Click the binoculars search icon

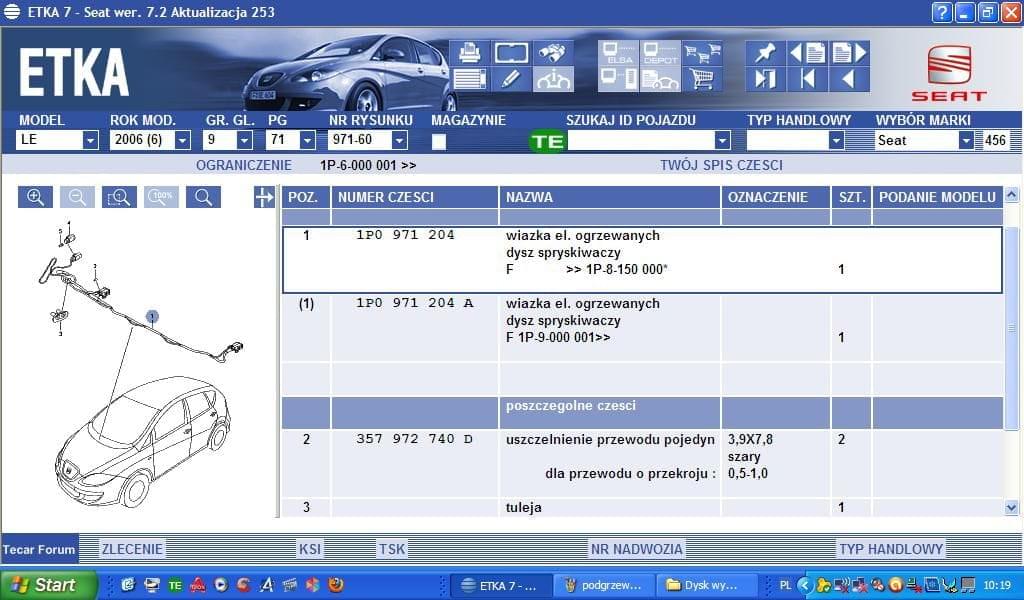point(552,53)
